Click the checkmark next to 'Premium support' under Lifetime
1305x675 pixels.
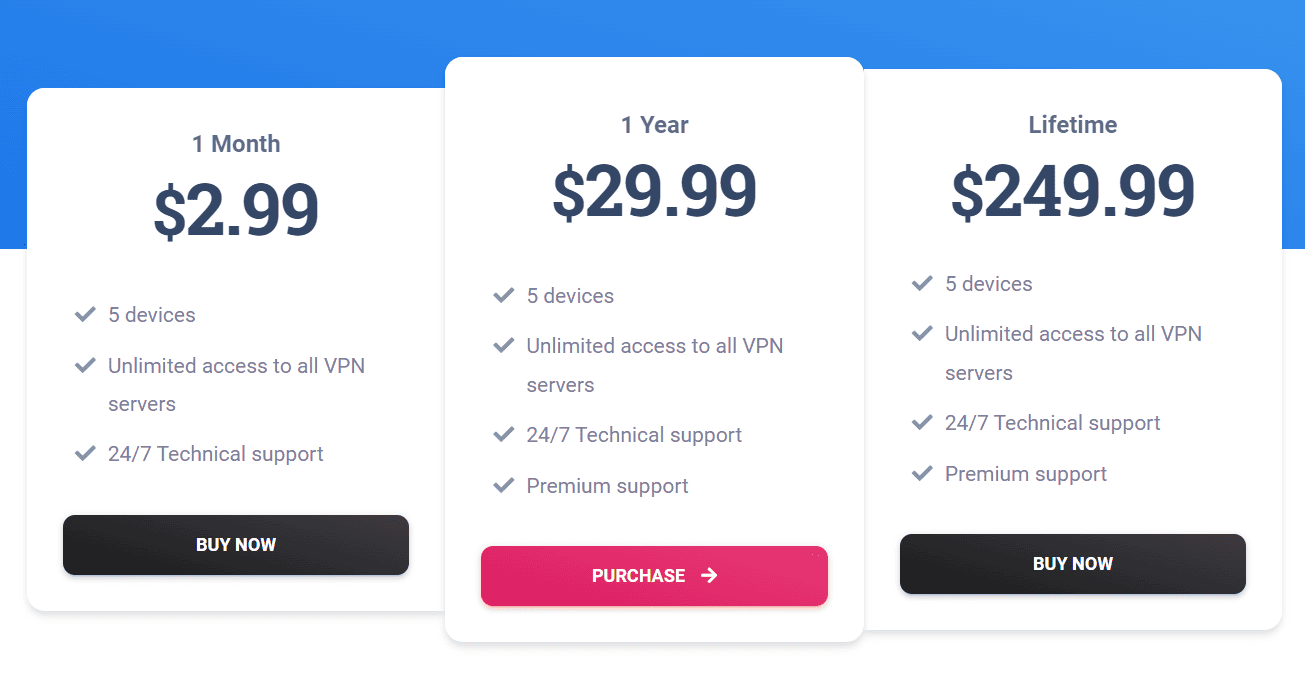coord(922,473)
